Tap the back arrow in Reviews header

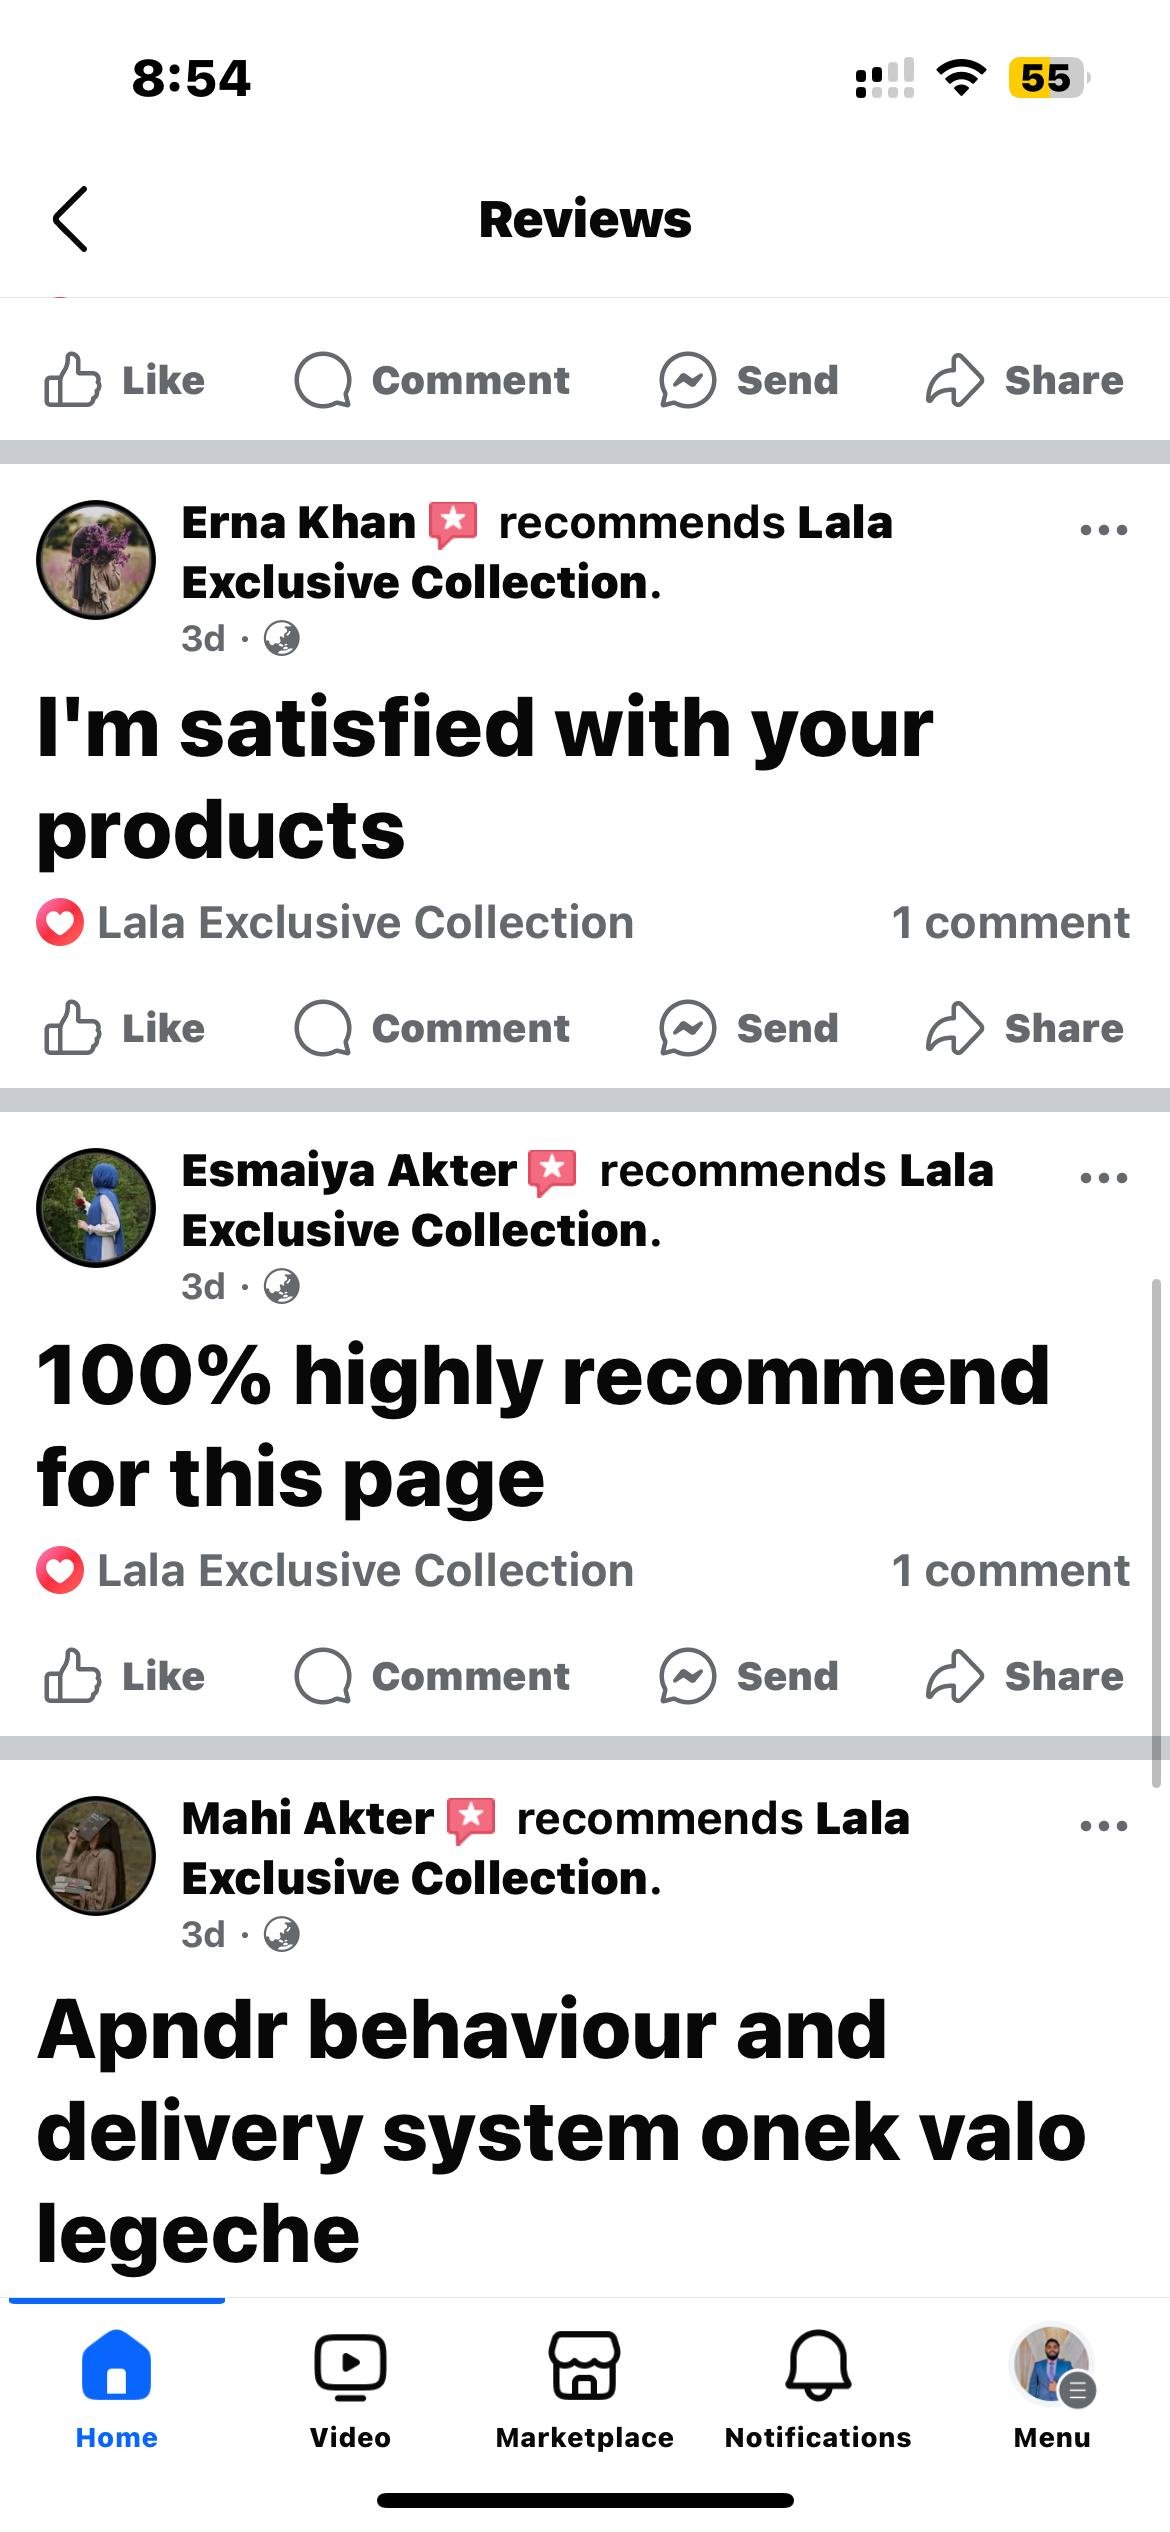(x=70, y=219)
